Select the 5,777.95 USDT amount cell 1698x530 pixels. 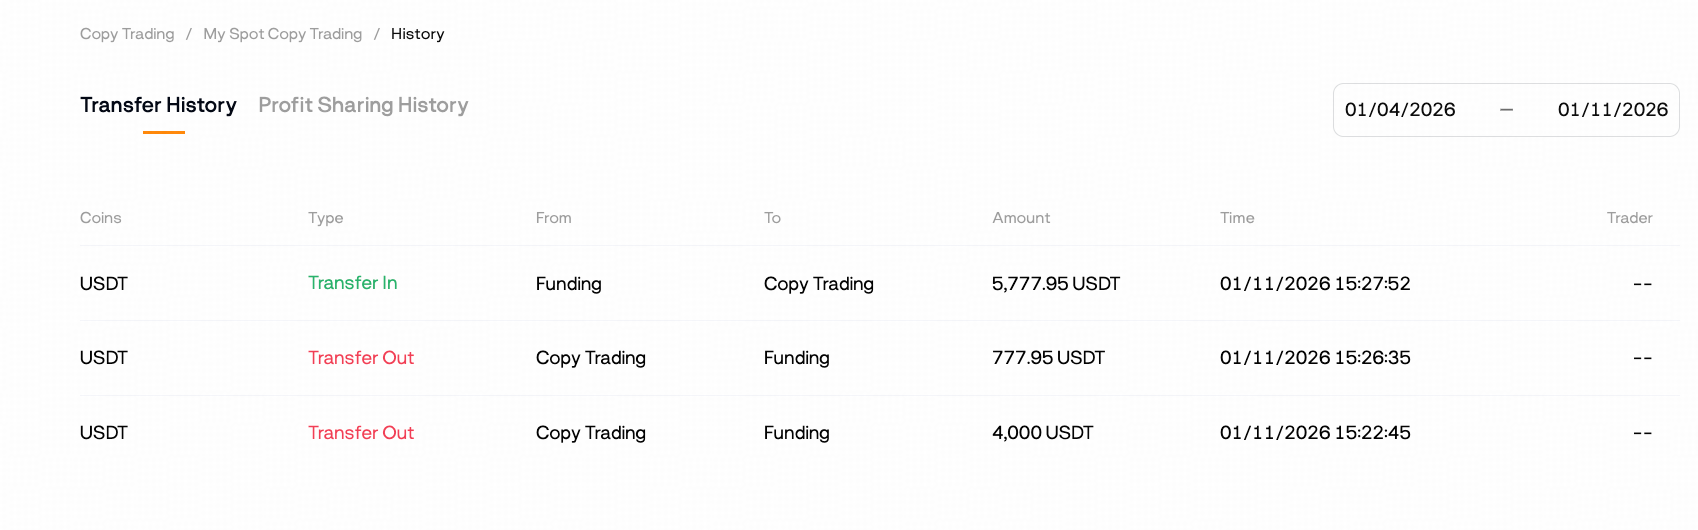(1055, 284)
